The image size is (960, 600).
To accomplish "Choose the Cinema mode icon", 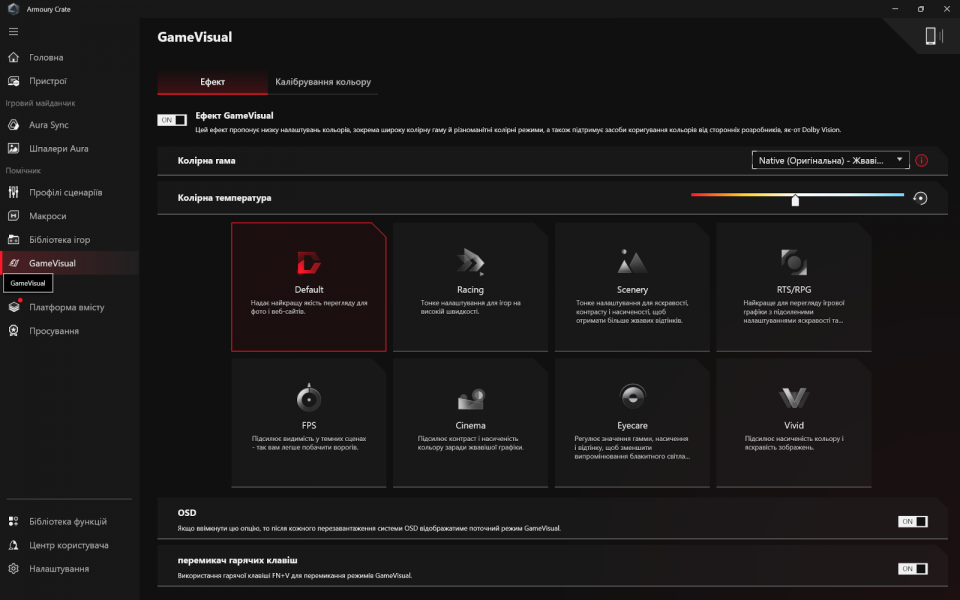I will (471, 399).
